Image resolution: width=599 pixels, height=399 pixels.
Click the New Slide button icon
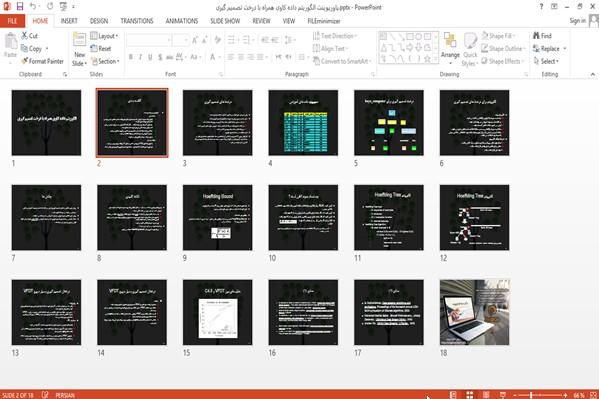(x=79, y=40)
